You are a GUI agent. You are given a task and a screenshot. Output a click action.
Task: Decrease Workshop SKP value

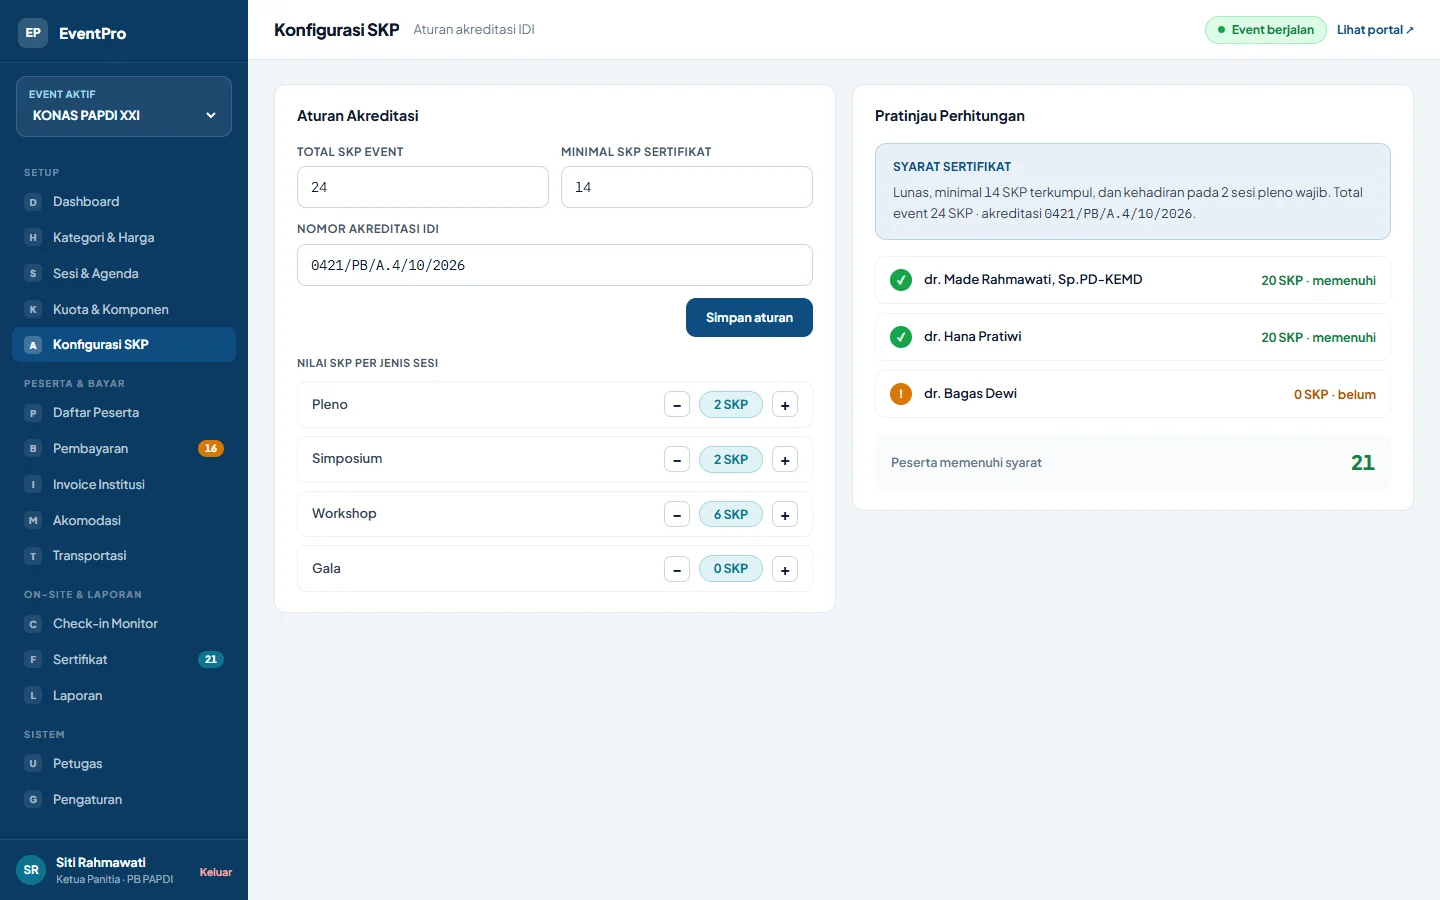pos(677,515)
